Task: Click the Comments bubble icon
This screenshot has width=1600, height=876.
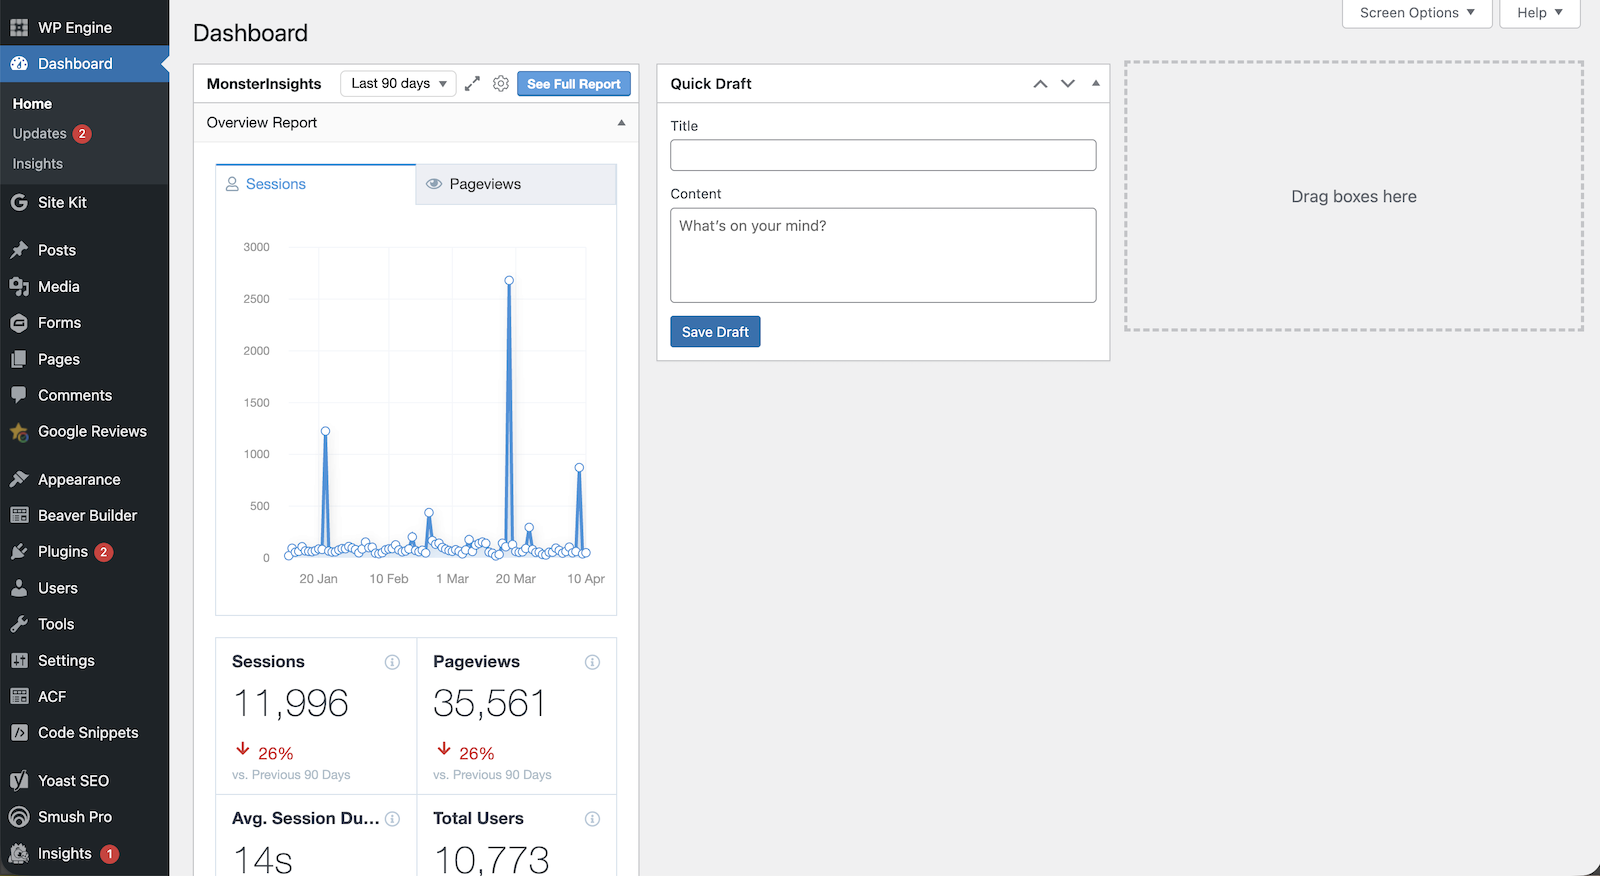Action: point(19,395)
